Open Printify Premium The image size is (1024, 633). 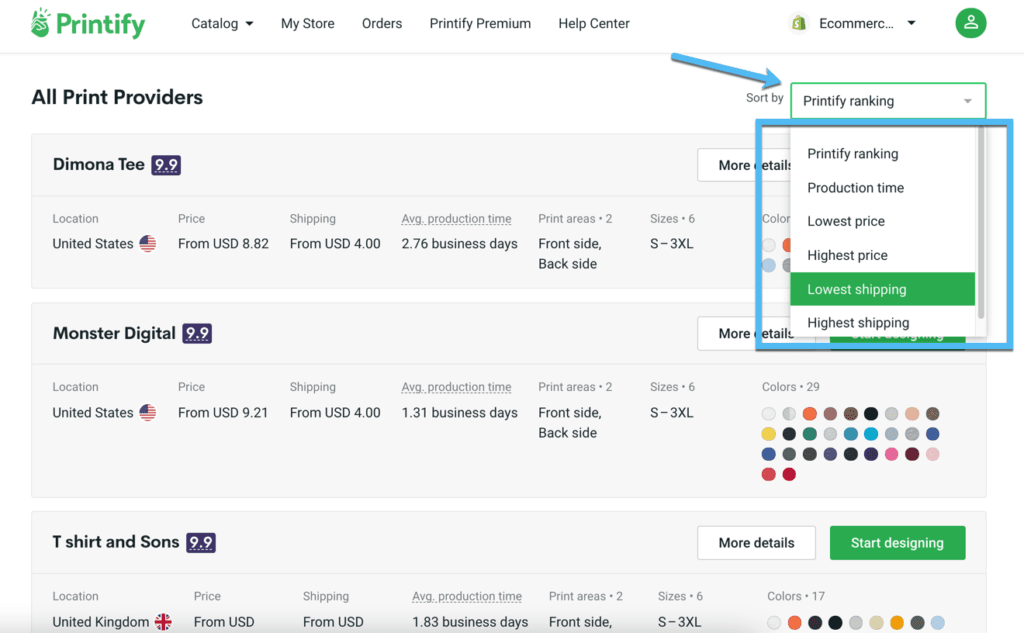[x=480, y=24]
